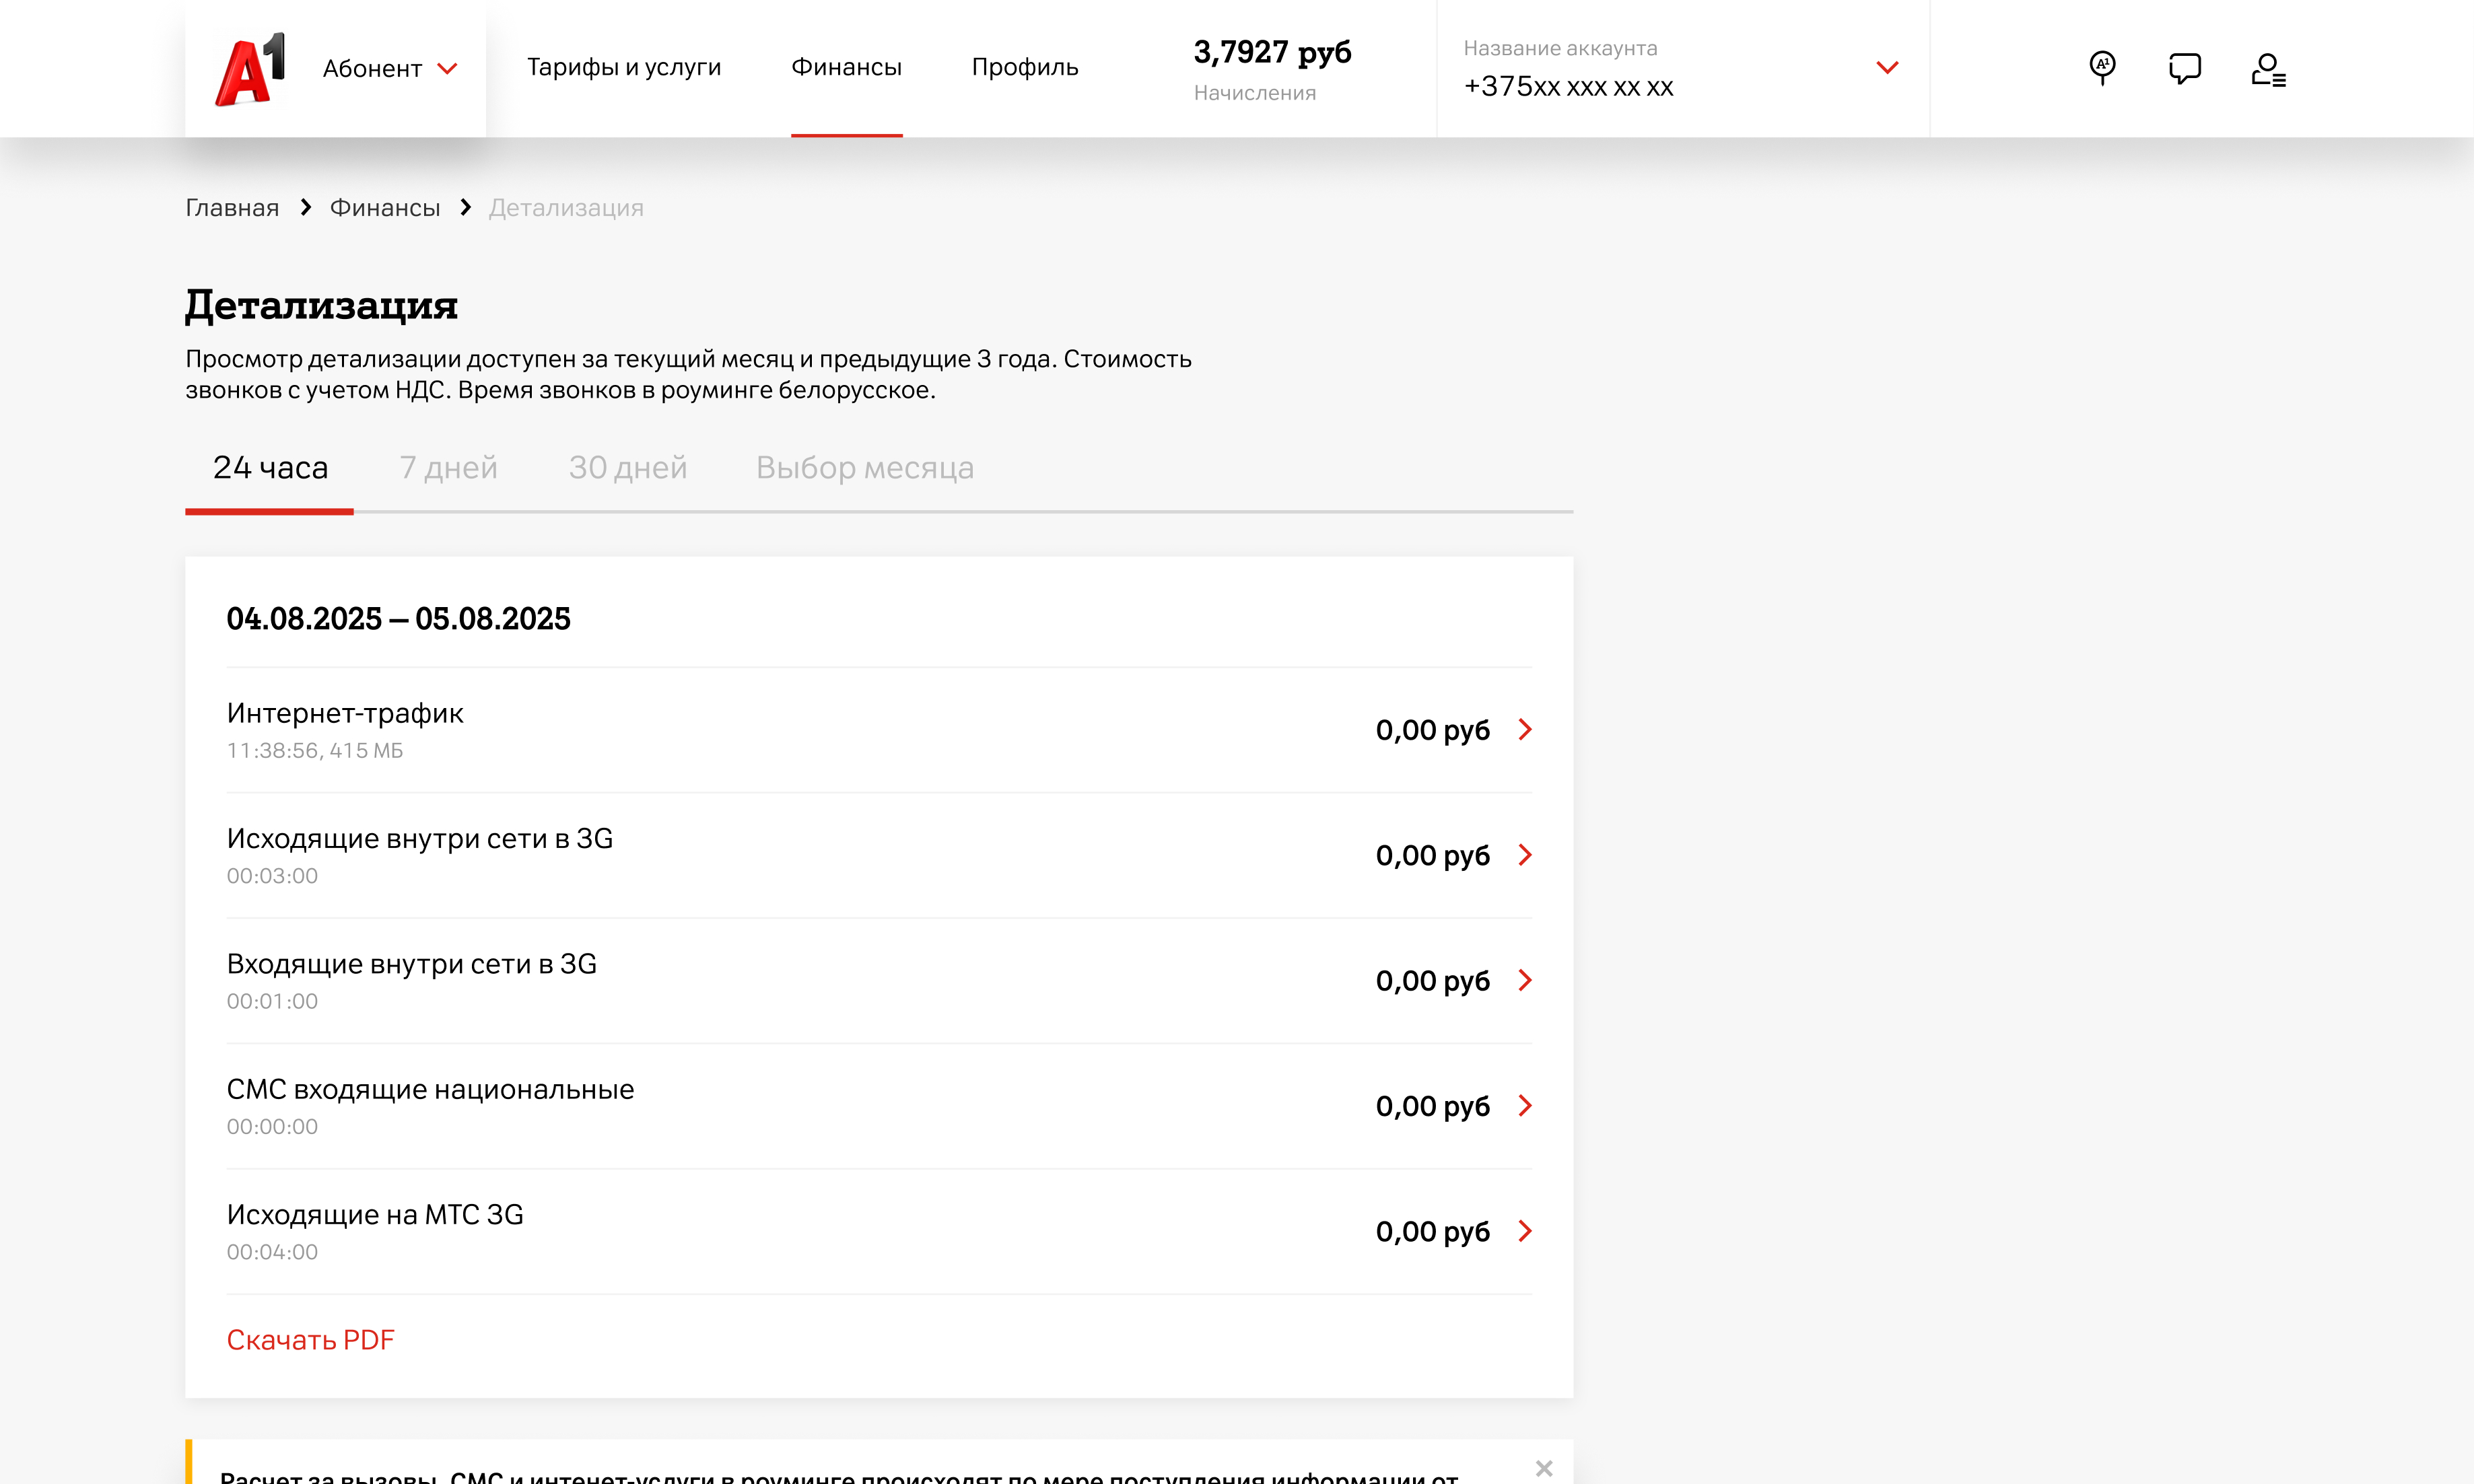Image resolution: width=2474 pixels, height=1484 pixels.
Task: Open Входящие внутри сети в 3G arrow
Action: 1524,980
